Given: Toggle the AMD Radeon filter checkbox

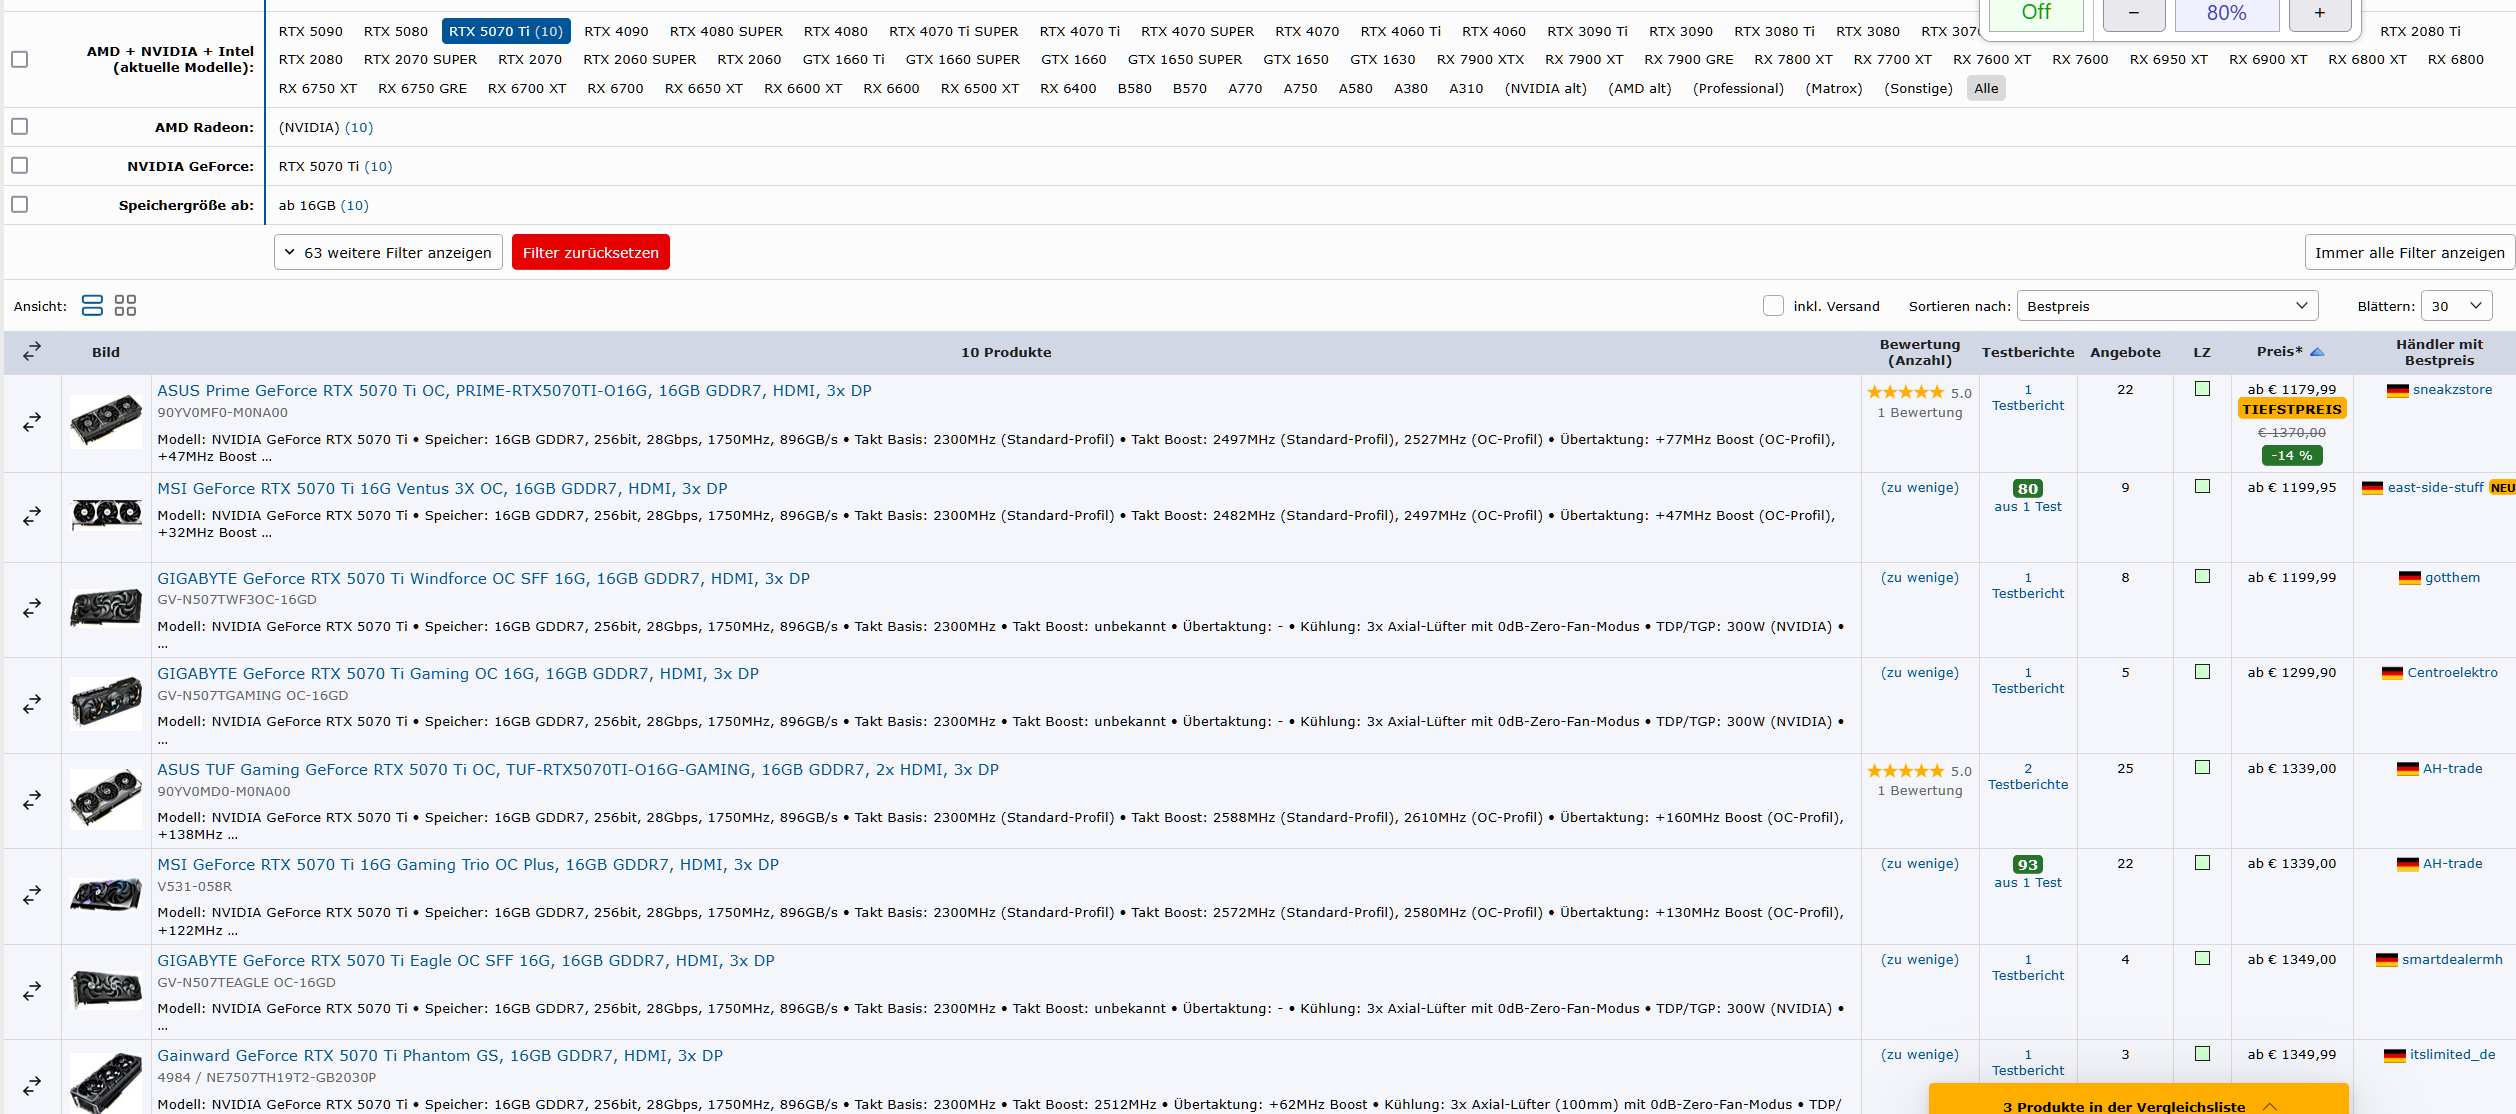Looking at the screenshot, I should (x=19, y=126).
